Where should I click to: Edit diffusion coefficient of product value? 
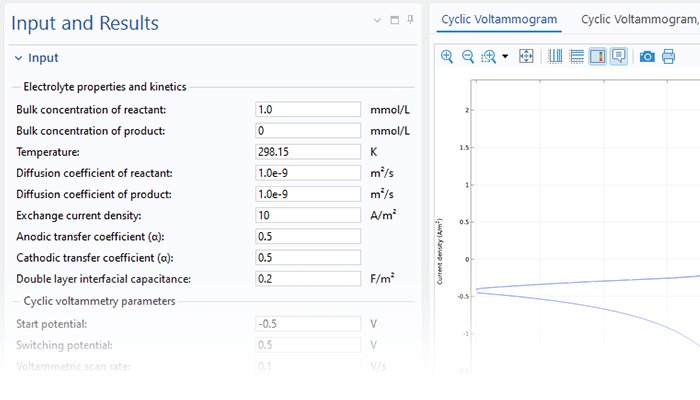(x=308, y=194)
